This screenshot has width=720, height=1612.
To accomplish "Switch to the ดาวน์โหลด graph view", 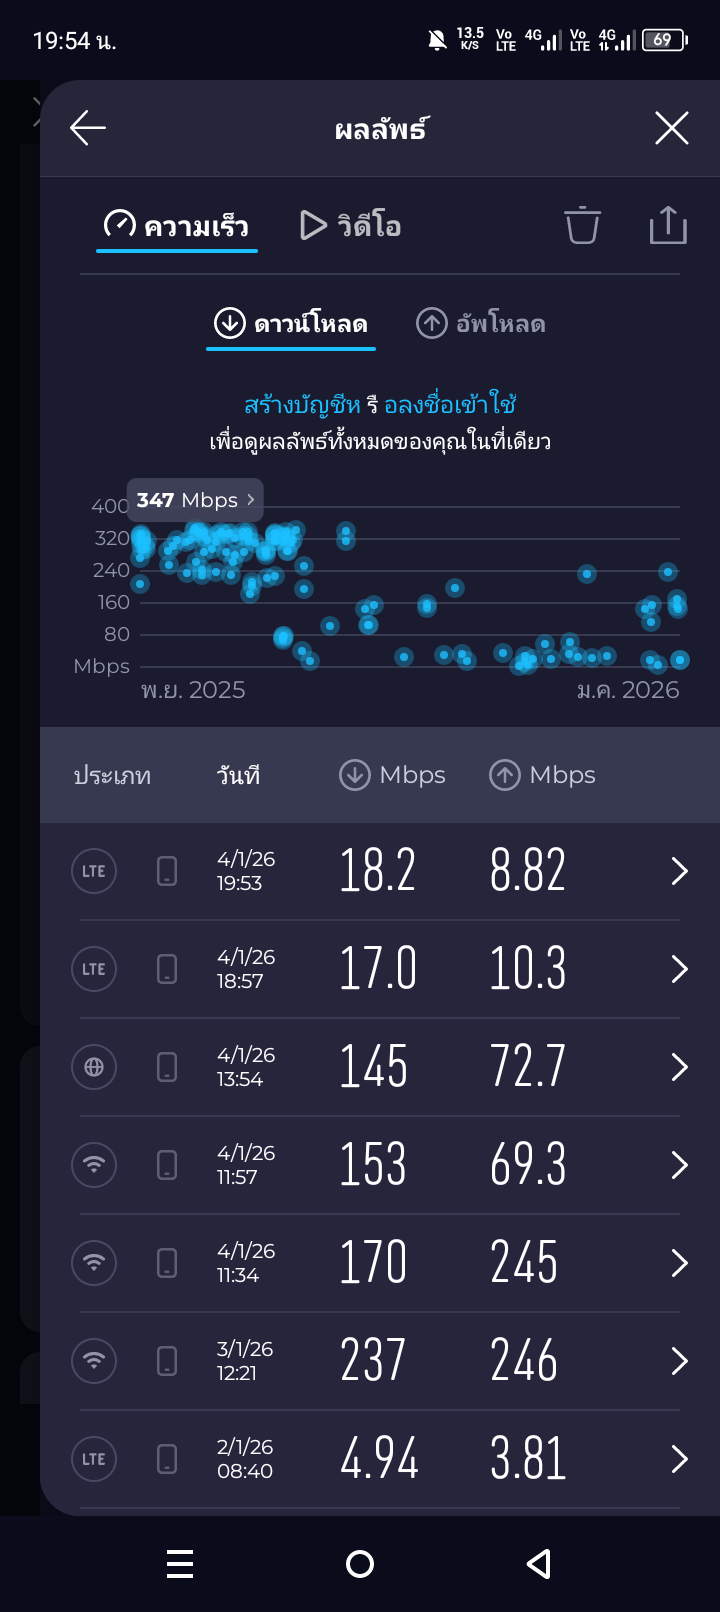I will click(x=291, y=324).
